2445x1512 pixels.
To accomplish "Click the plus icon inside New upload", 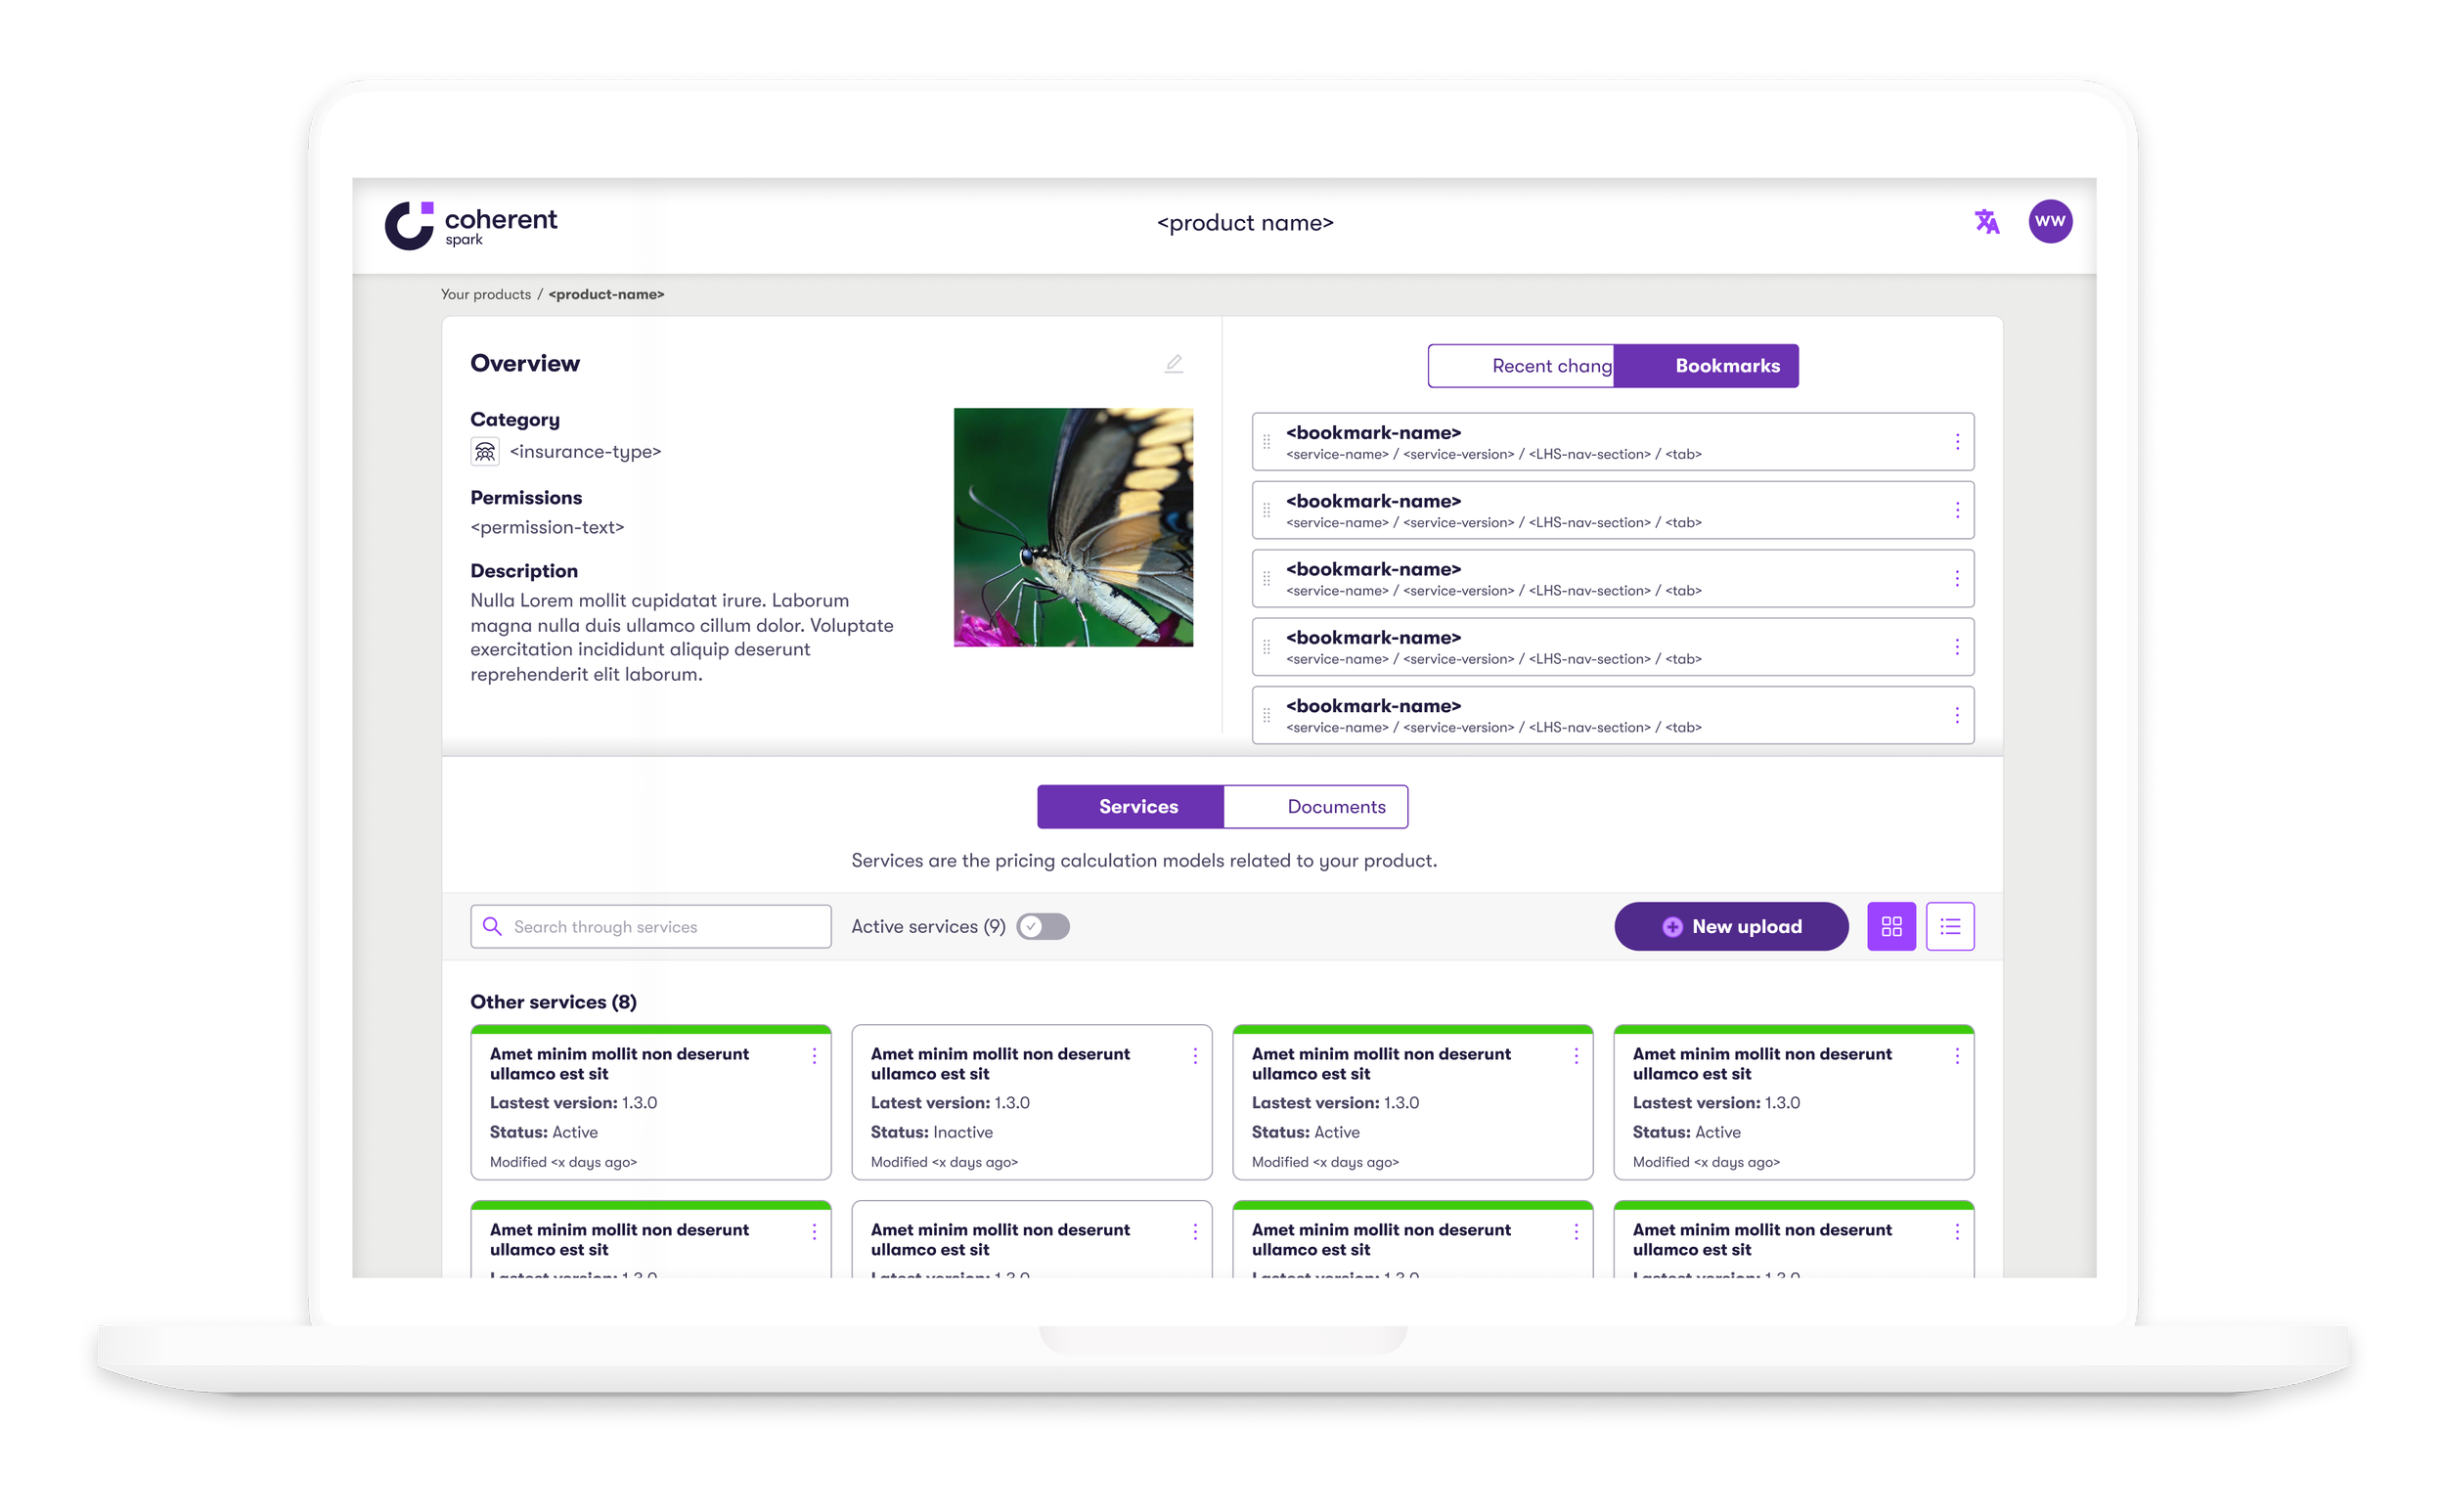I will click(x=1672, y=927).
